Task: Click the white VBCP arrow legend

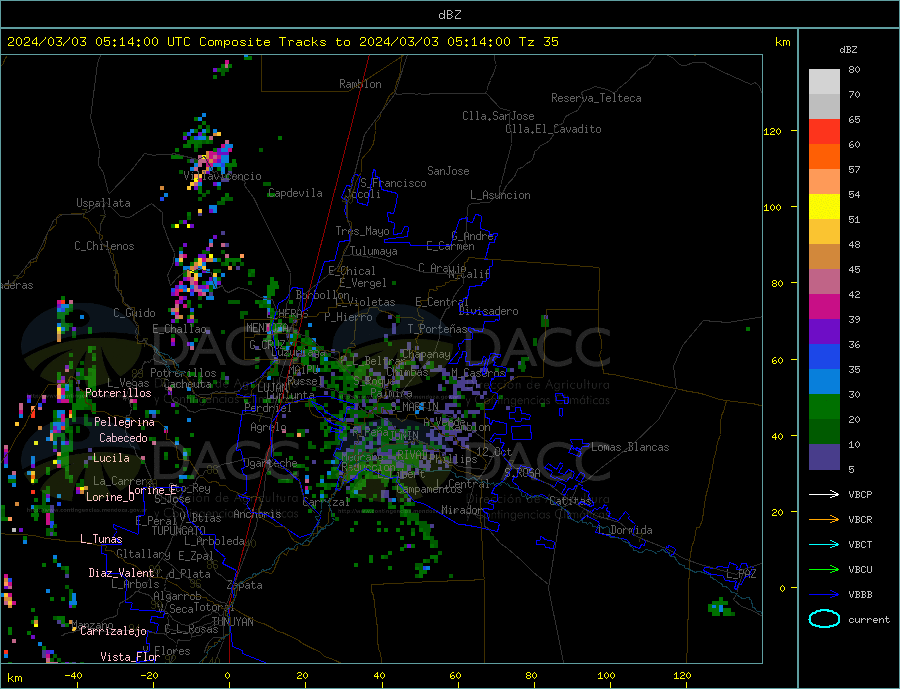Action: coord(824,494)
